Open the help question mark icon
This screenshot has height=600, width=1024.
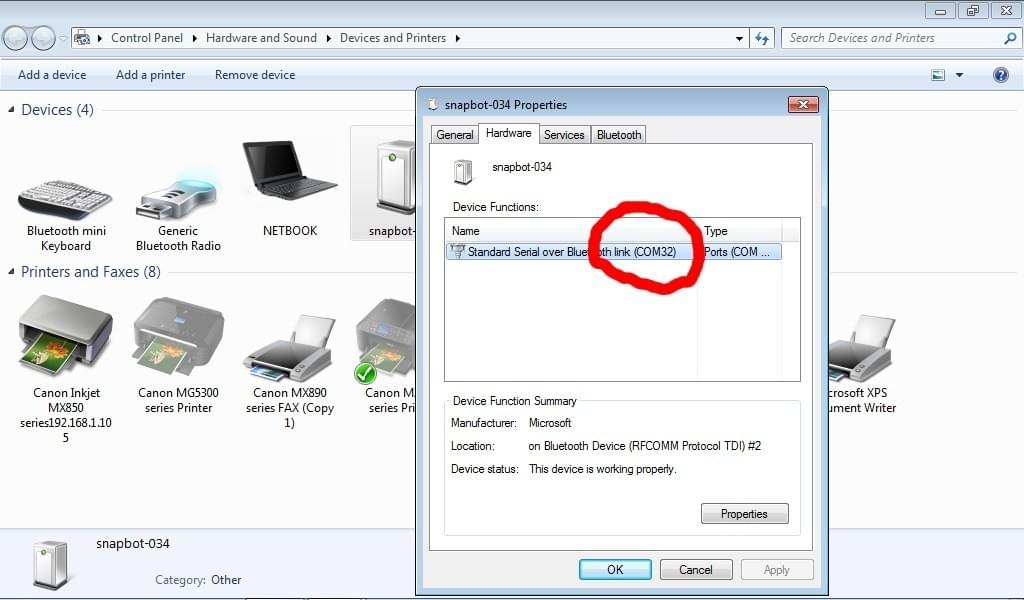1000,75
